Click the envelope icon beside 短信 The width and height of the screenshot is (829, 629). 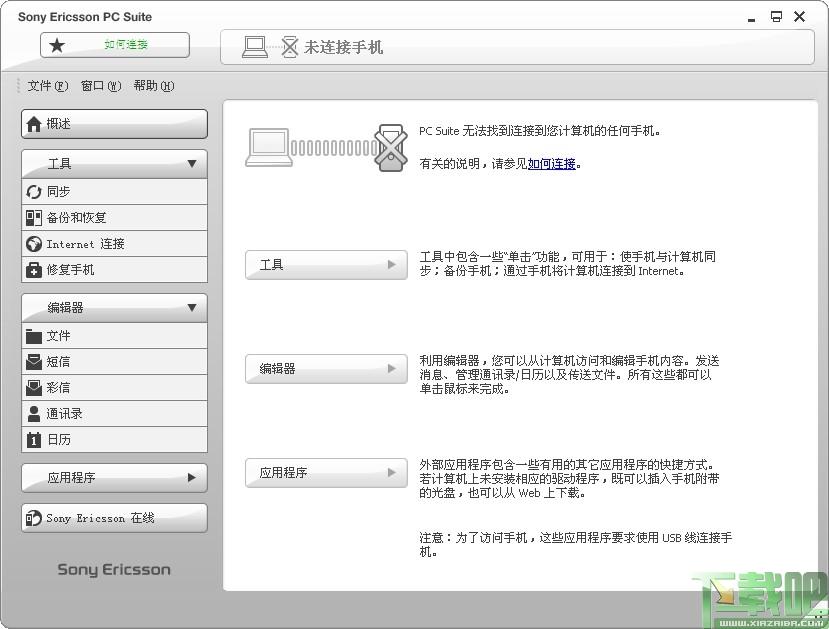tap(33, 362)
